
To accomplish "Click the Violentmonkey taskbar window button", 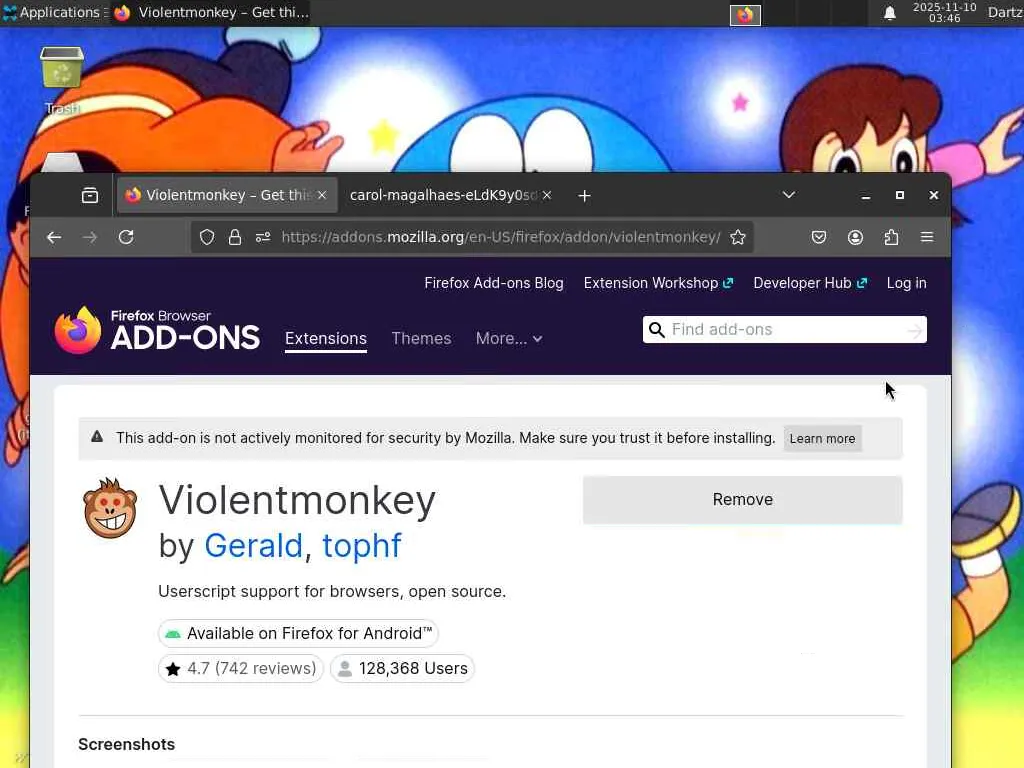I will pyautogui.click(x=211, y=12).
